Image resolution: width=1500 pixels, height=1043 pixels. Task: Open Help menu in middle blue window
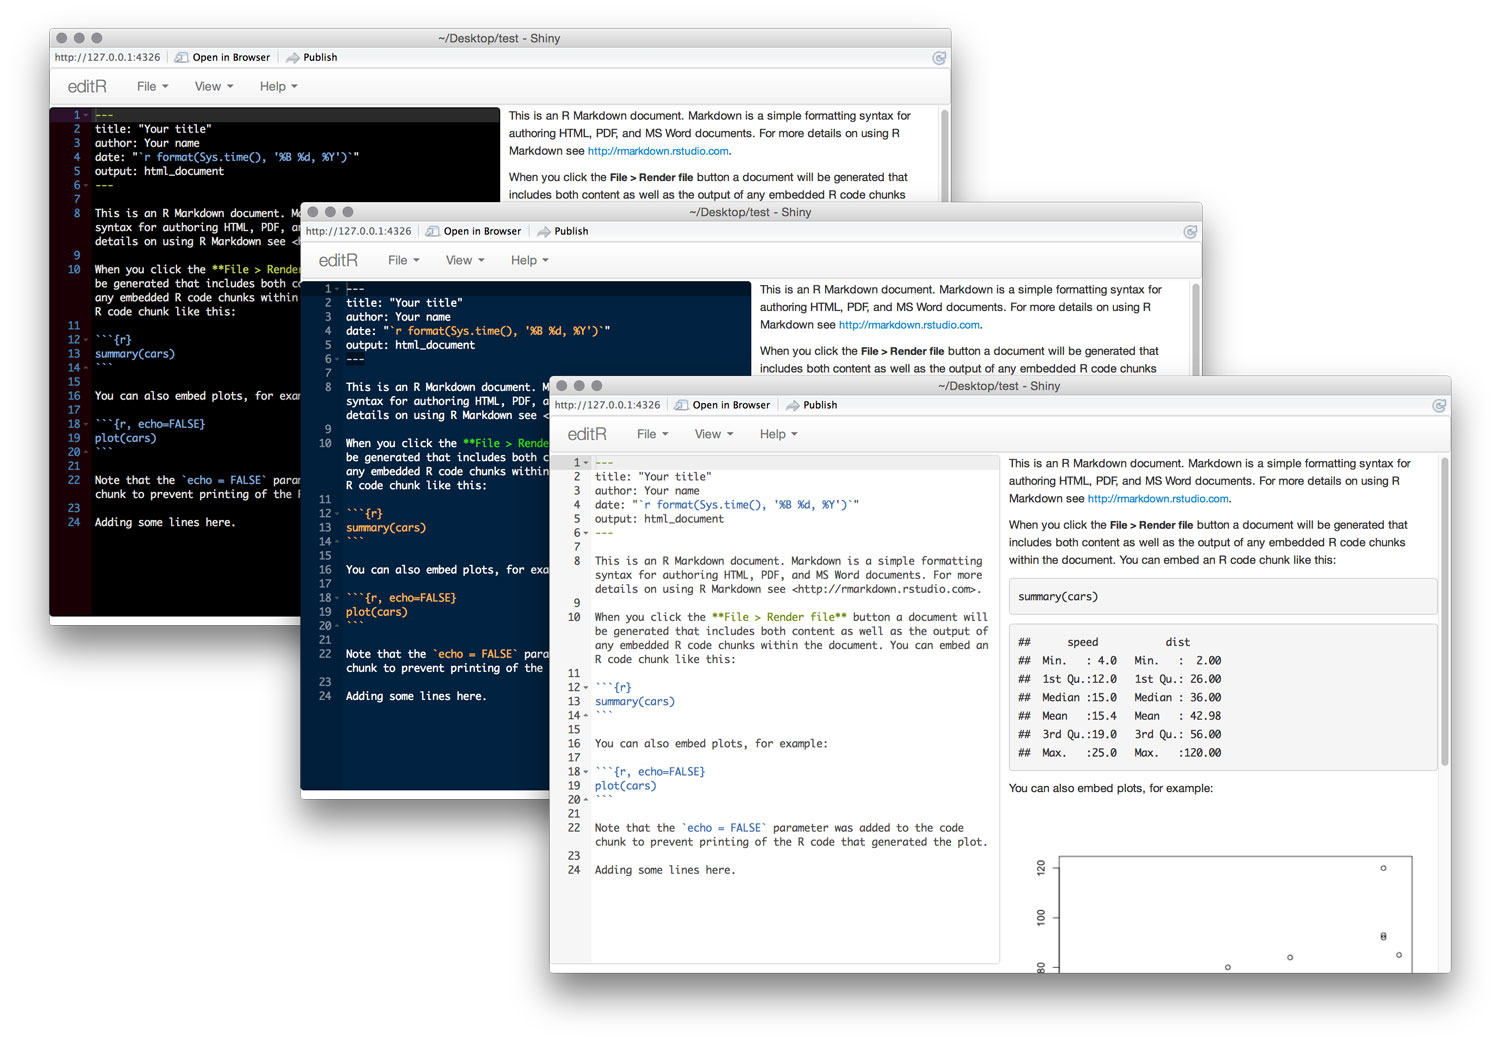[x=529, y=260]
